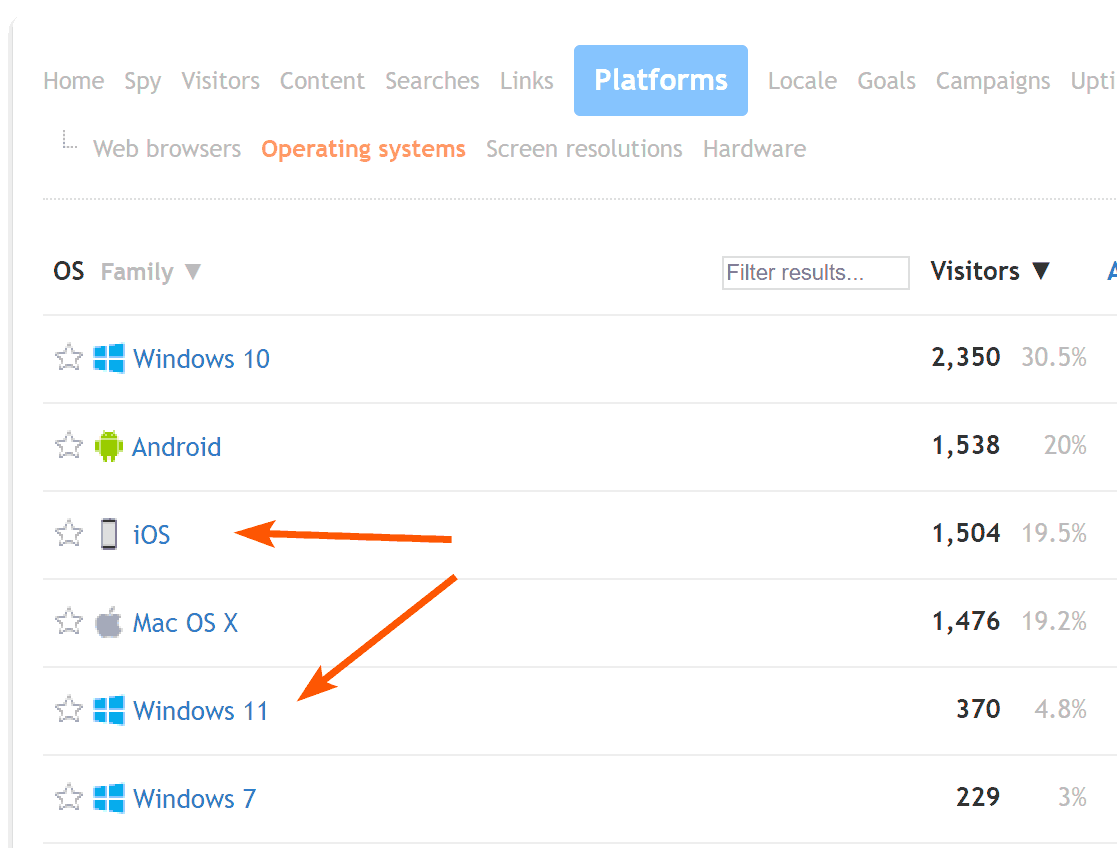Go to the Visitors menu item
Viewport: 1117px width, 848px height.
pos(220,81)
